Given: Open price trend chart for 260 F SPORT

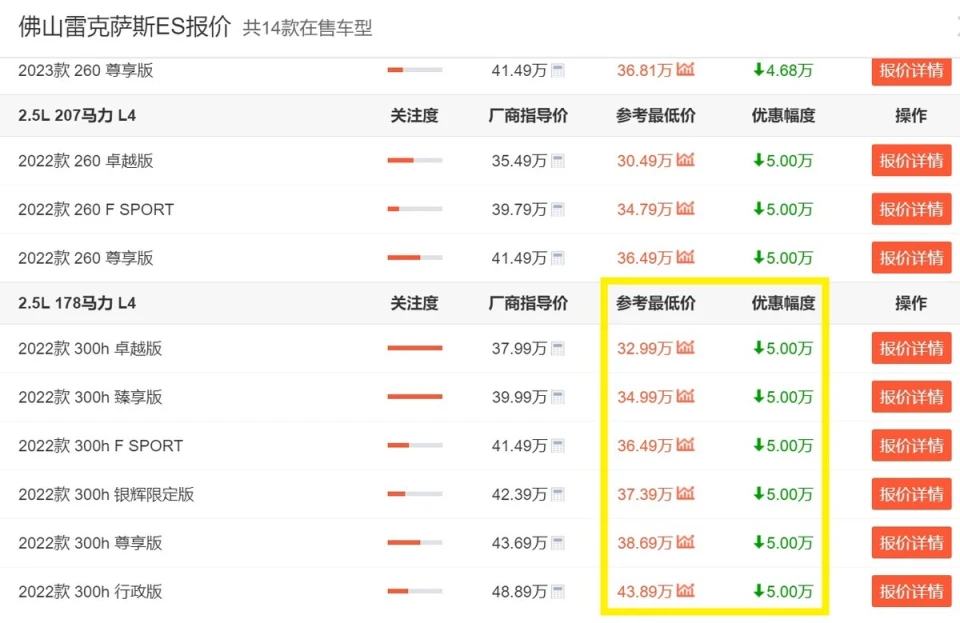Looking at the screenshot, I should 686,208.
